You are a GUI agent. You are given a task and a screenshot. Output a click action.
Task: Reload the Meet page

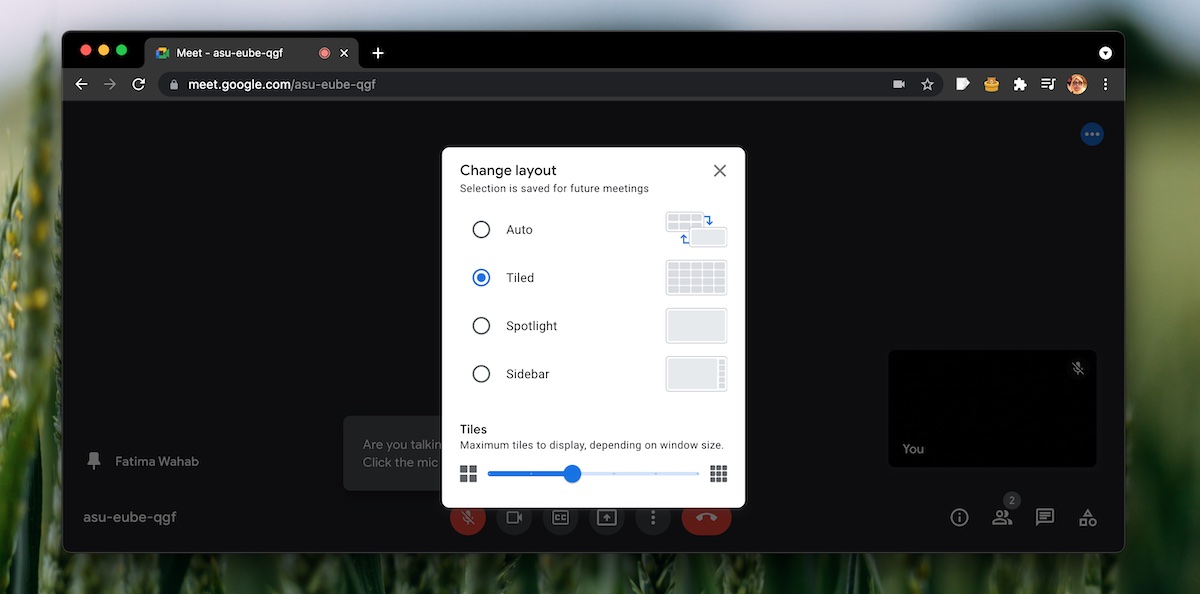coord(139,85)
